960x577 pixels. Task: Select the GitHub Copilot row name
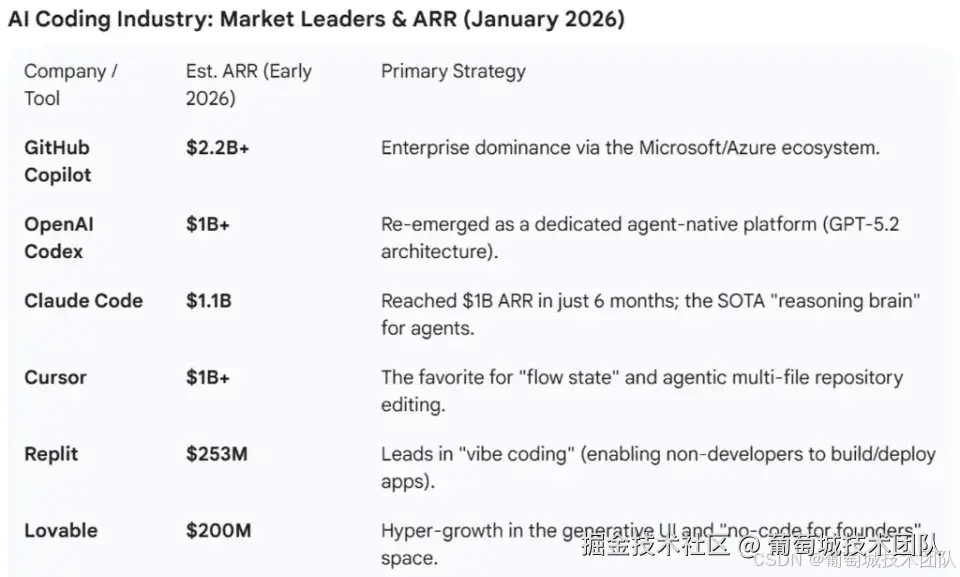tap(58, 161)
